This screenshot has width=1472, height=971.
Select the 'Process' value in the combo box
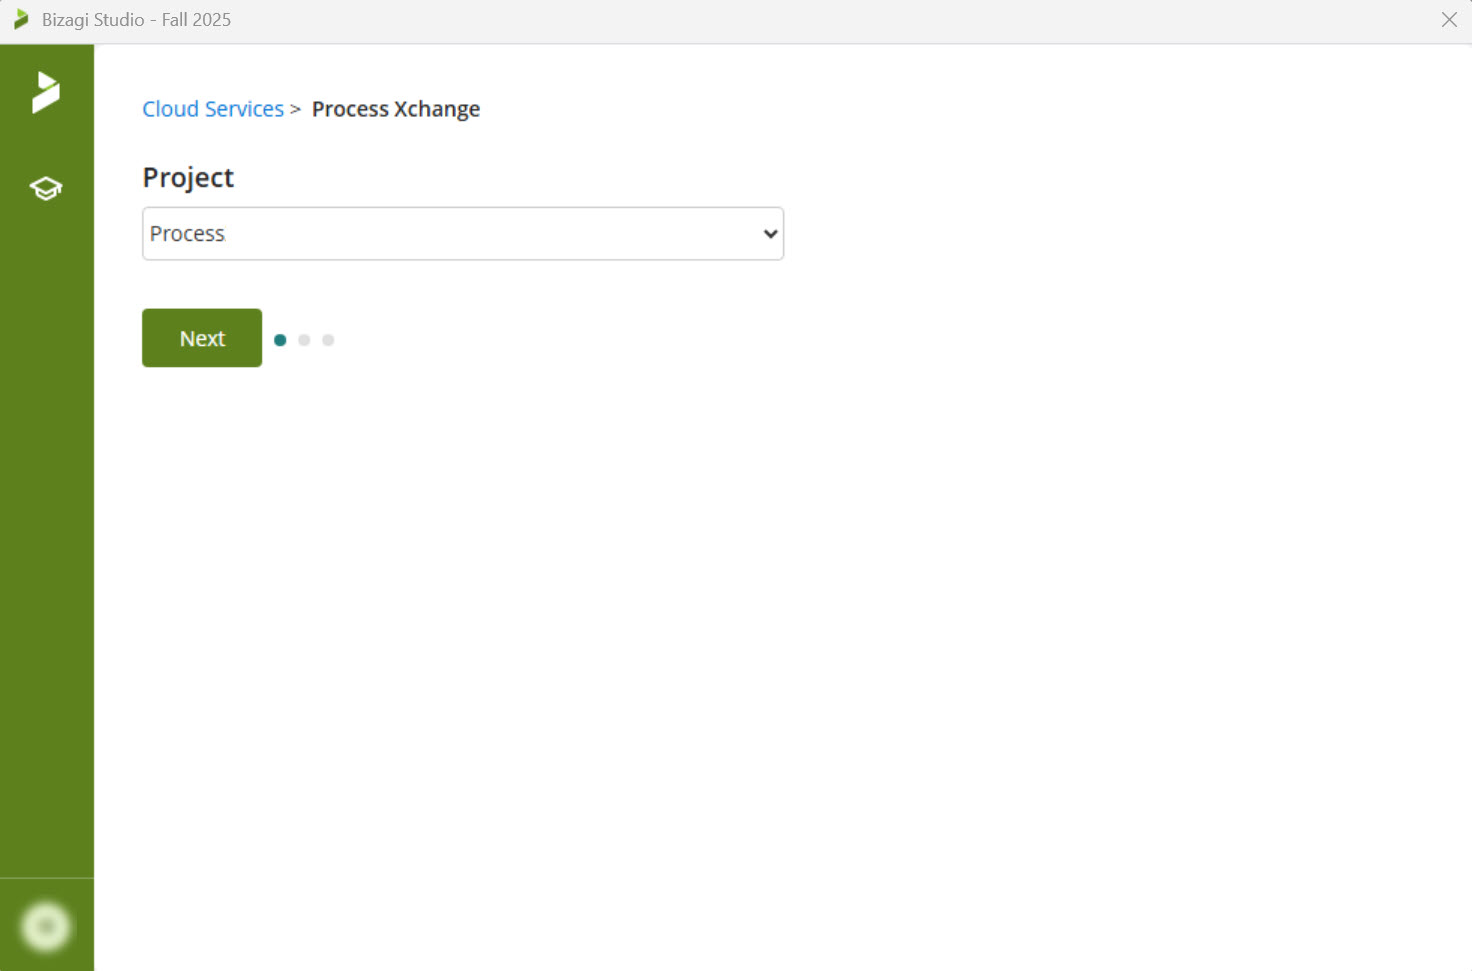coord(188,234)
